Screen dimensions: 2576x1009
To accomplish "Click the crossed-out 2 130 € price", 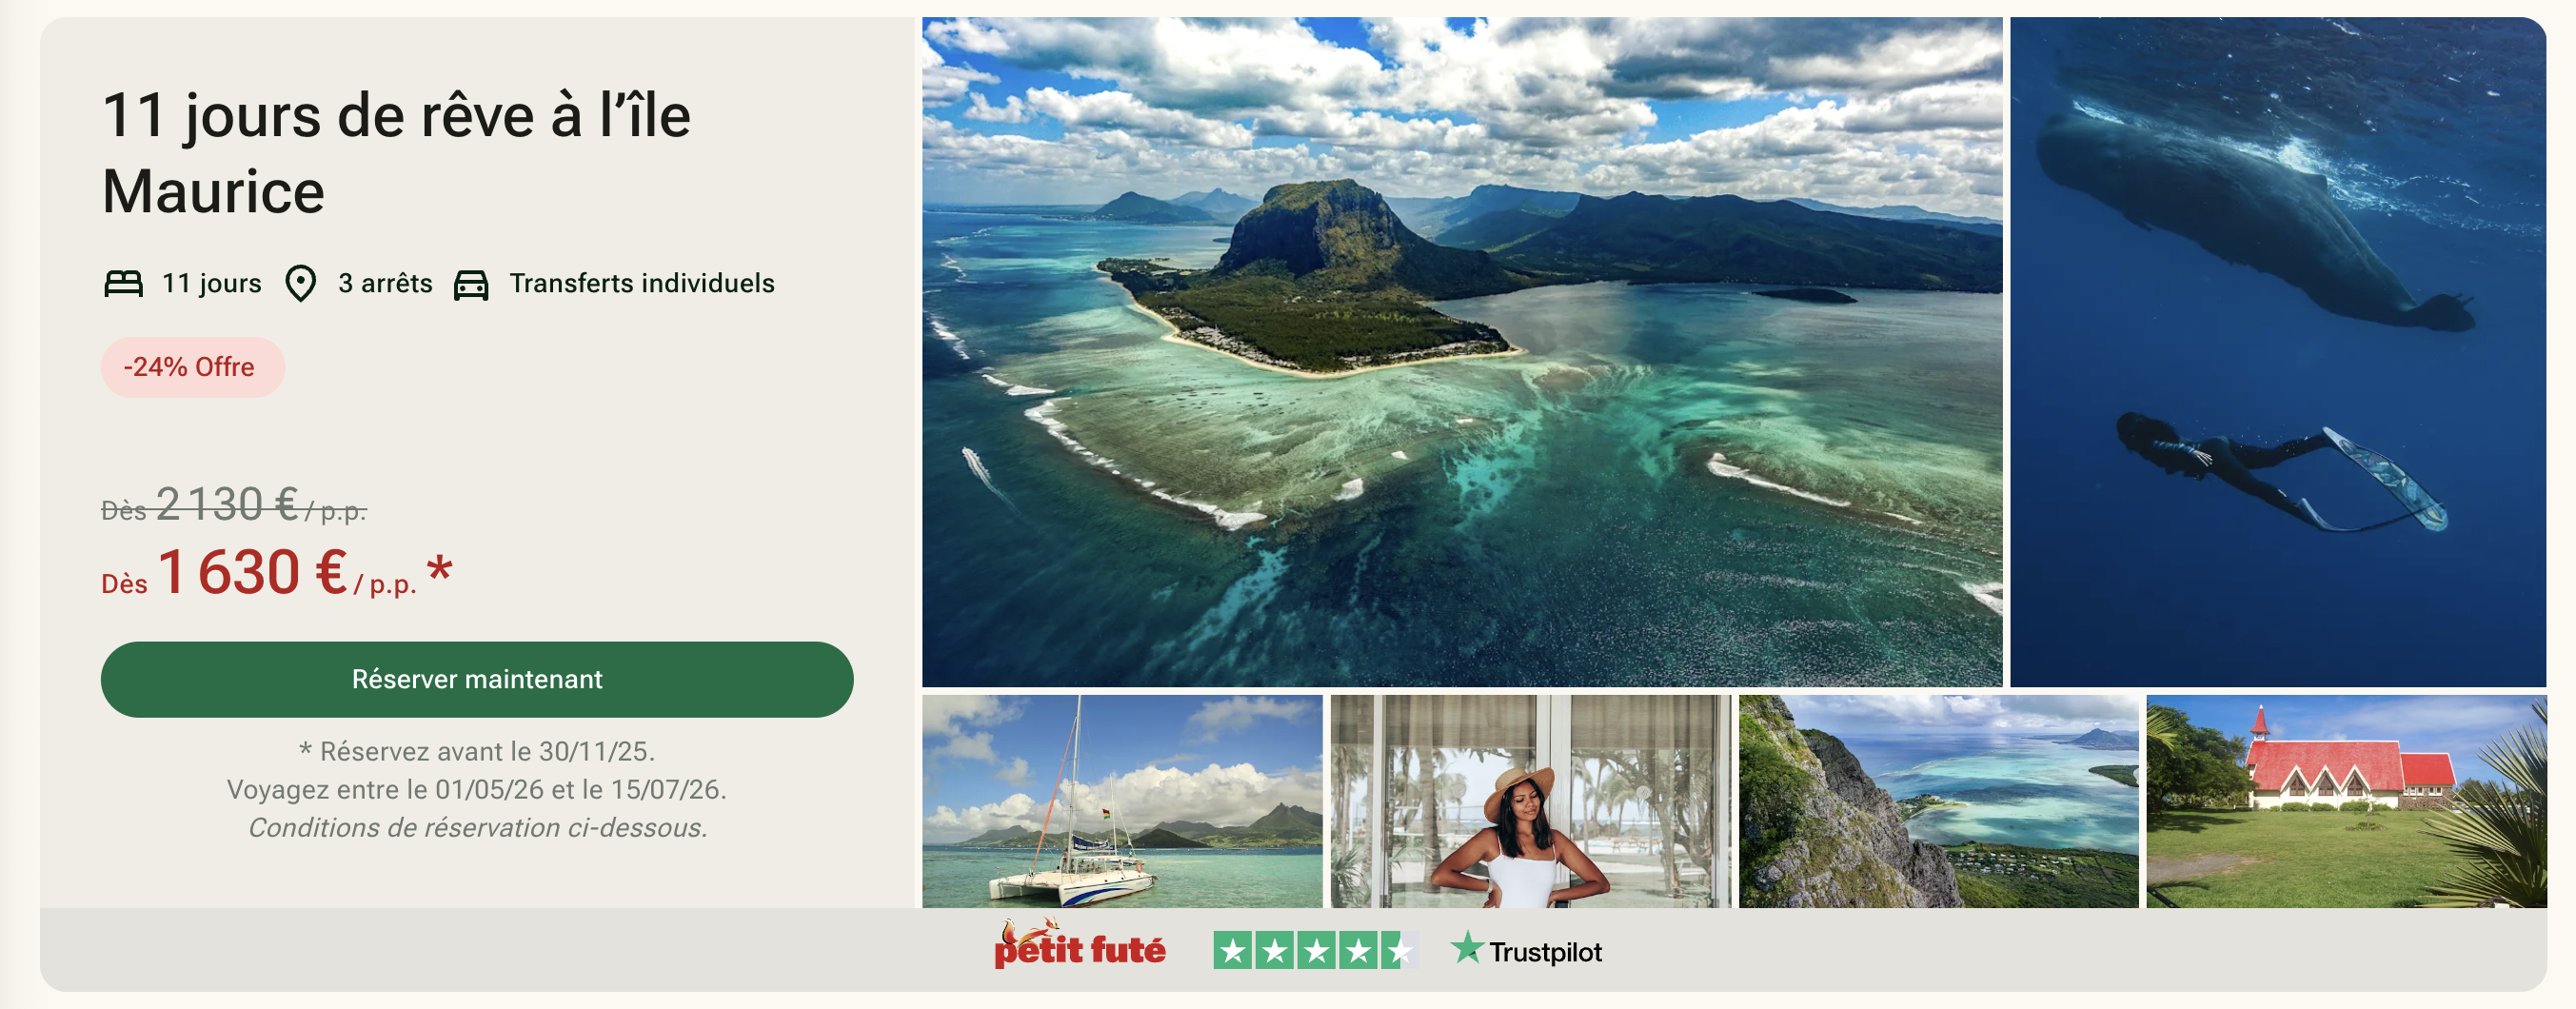I will tap(227, 504).
